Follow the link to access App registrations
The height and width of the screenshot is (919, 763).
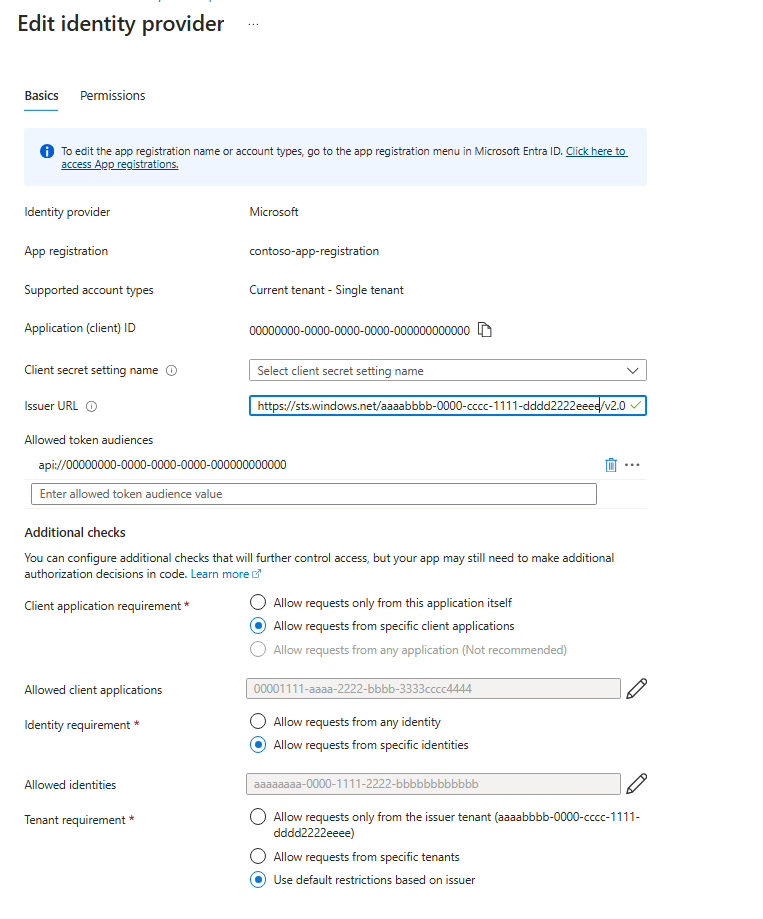344,158
